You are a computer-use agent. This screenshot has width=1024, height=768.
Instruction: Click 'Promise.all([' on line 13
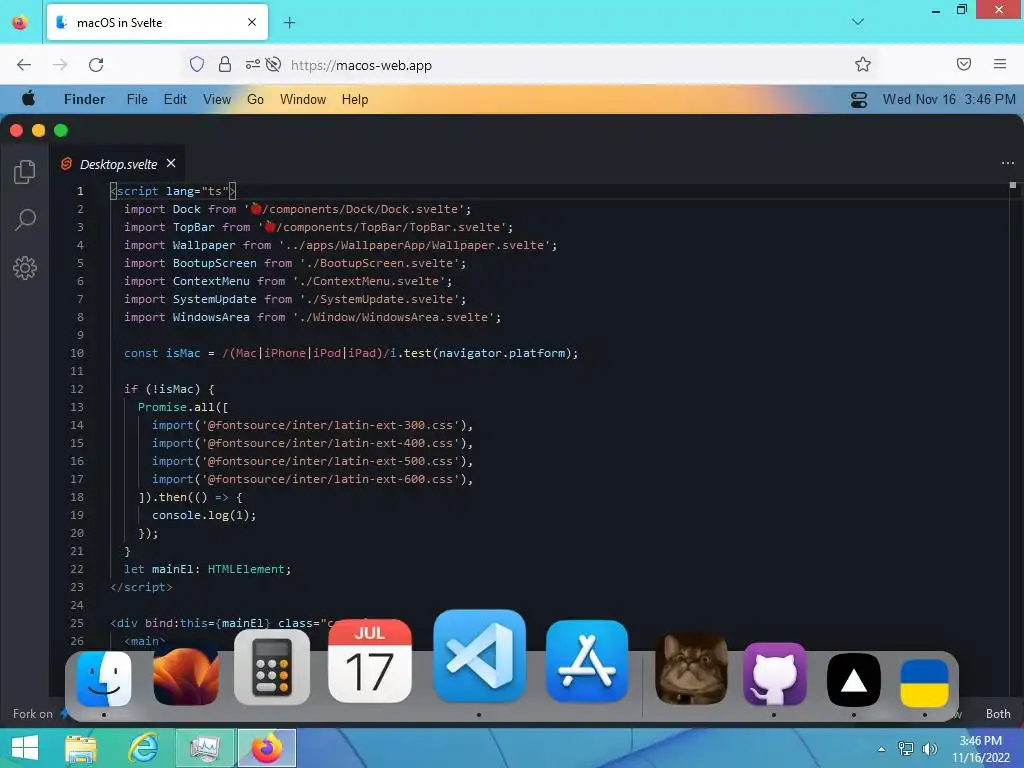(x=183, y=407)
